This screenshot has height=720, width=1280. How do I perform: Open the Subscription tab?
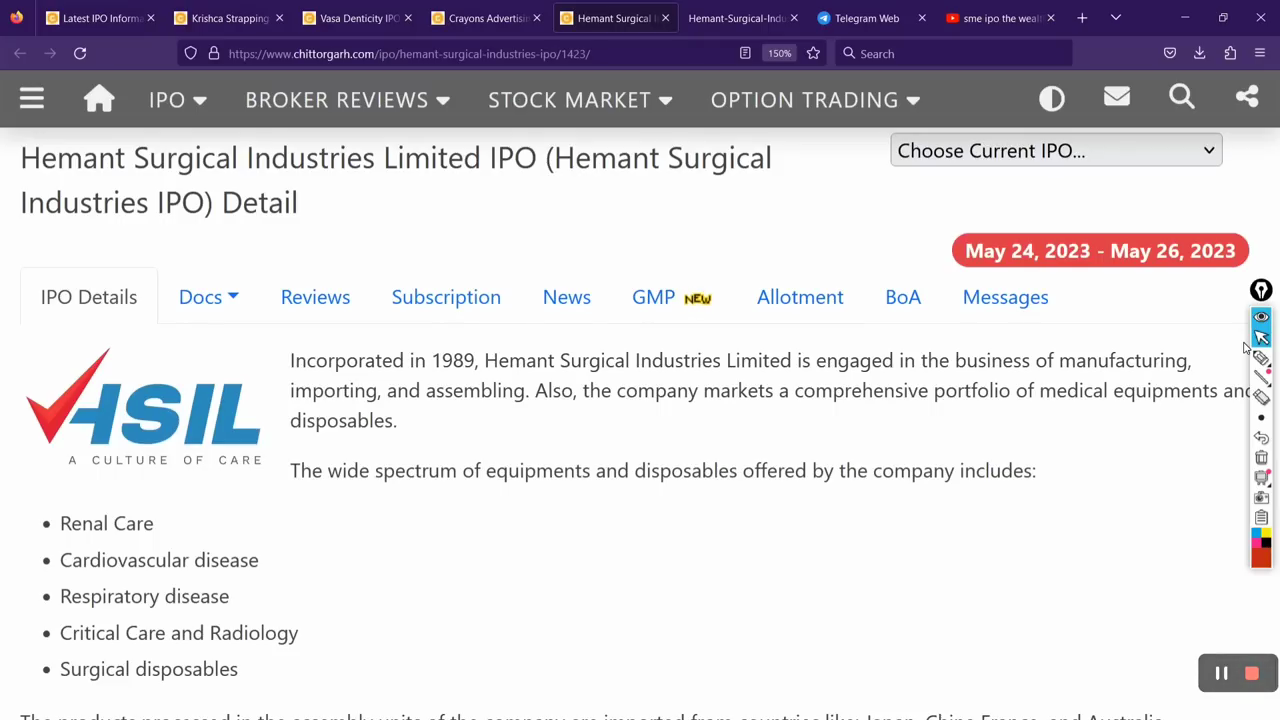(446, 297)
